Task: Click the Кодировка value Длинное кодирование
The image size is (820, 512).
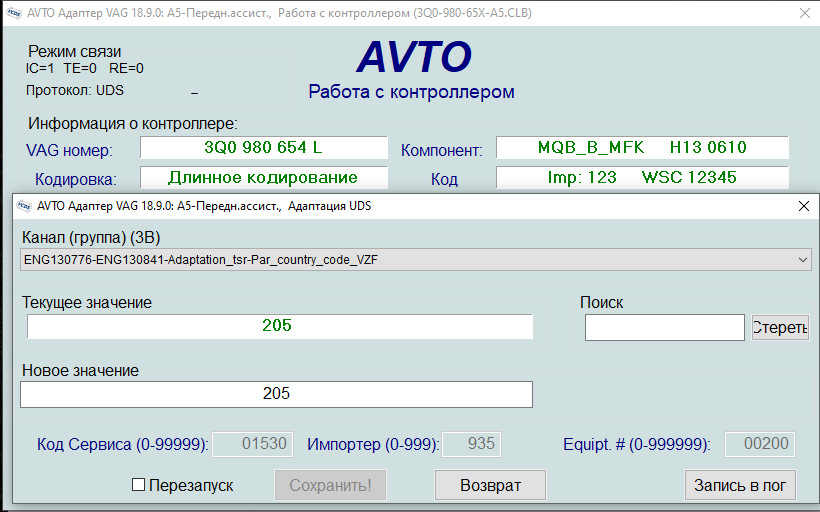Action: [x=264, y=177]
